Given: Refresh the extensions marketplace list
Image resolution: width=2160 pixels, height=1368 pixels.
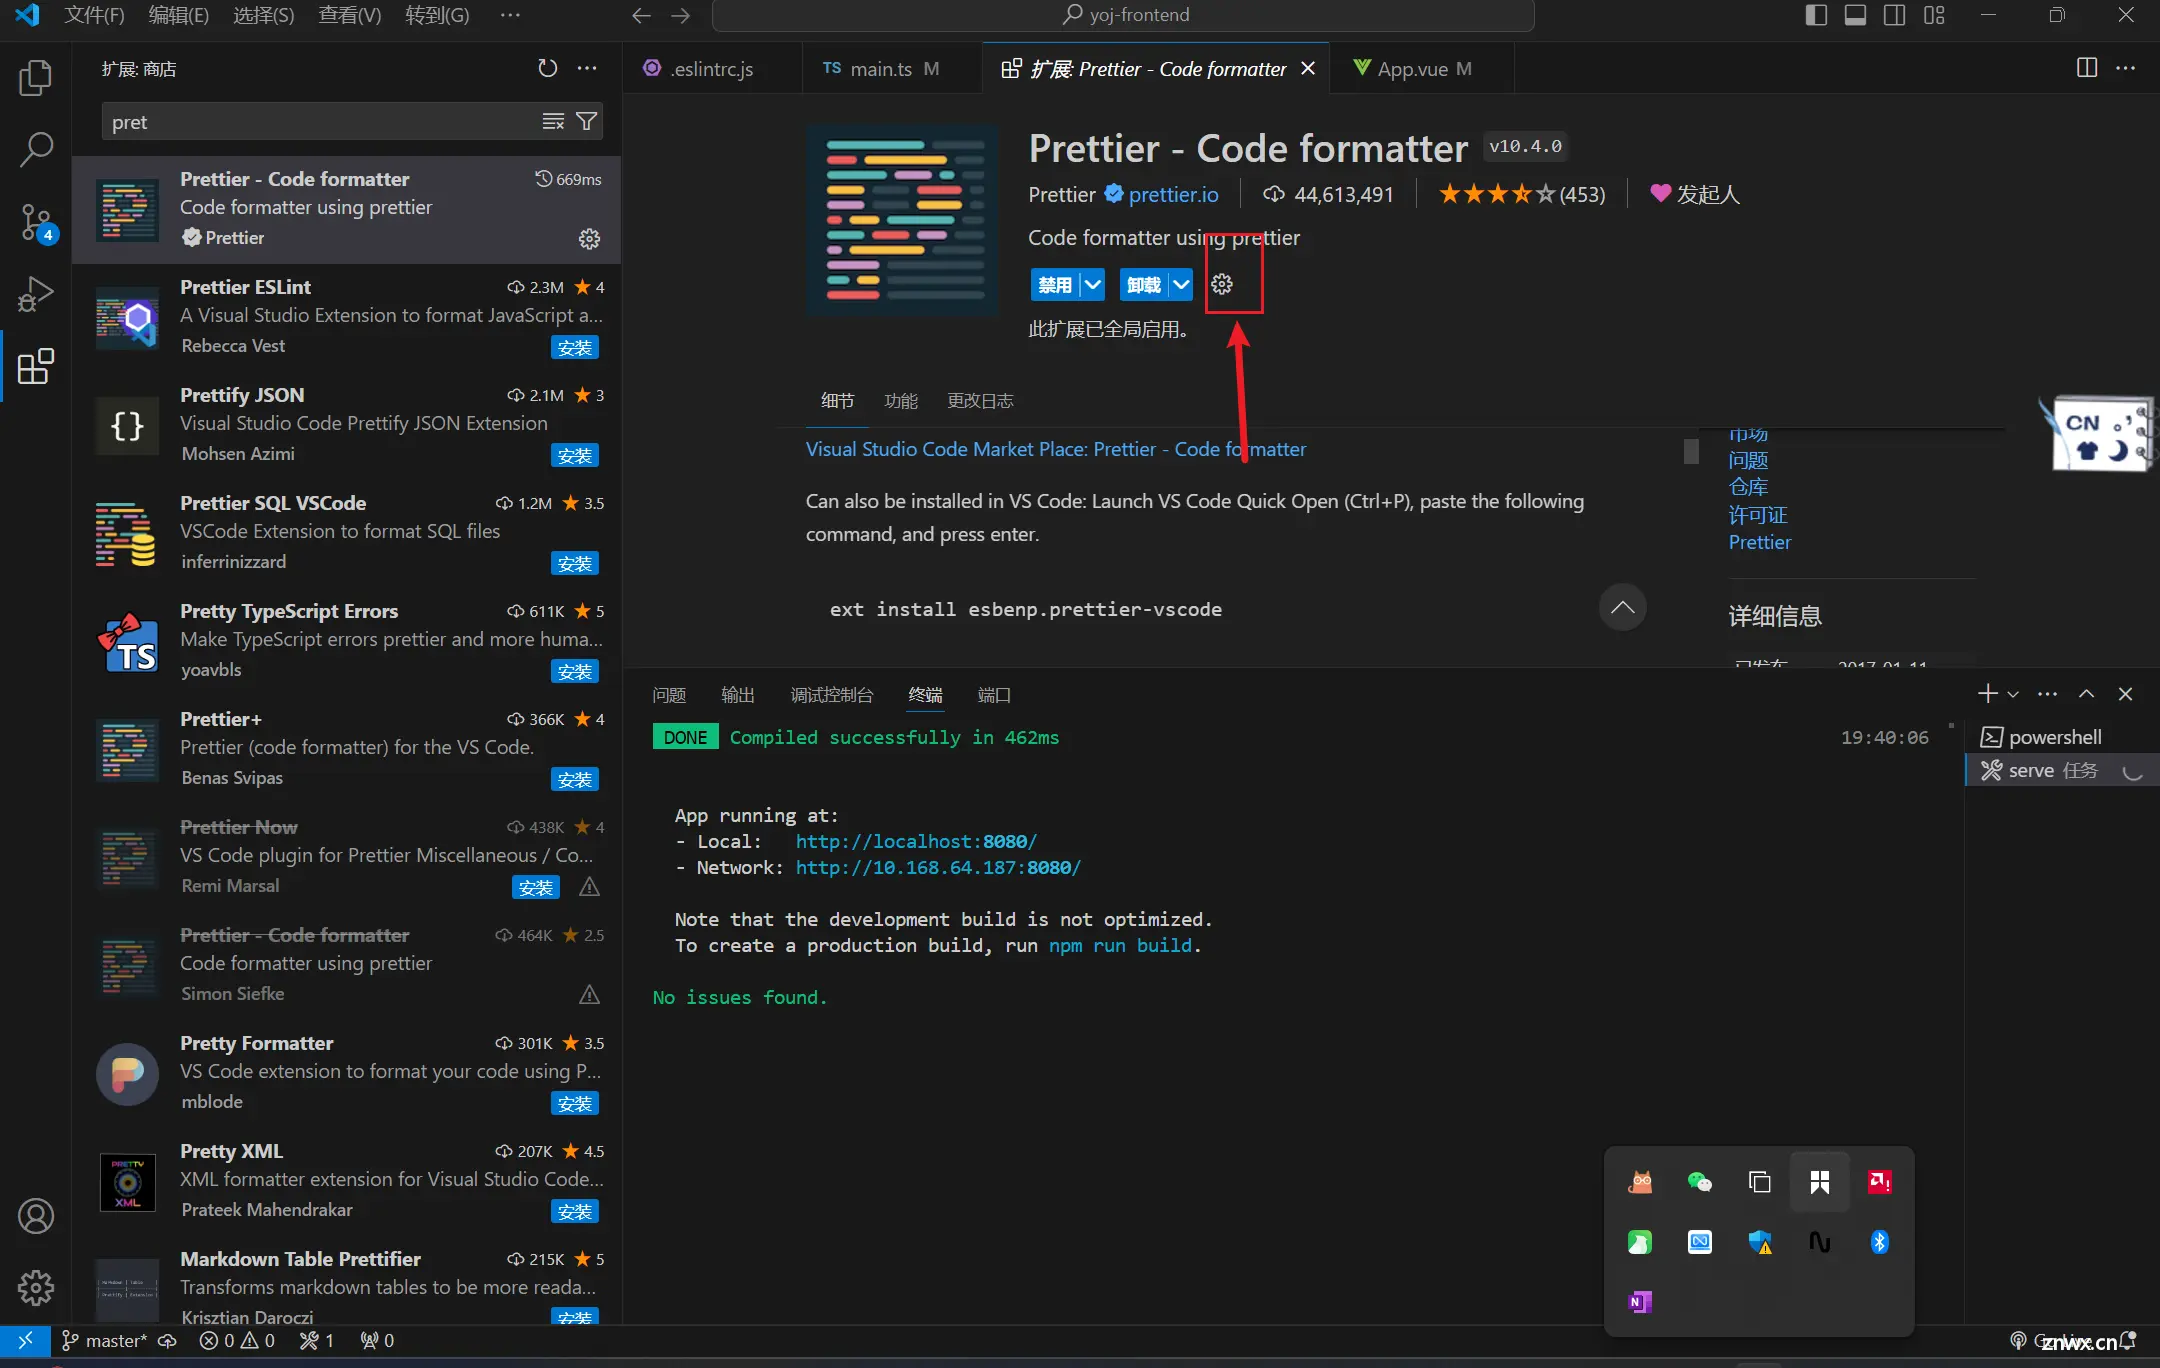Looking at the screenshot, I should pos(547,68).
